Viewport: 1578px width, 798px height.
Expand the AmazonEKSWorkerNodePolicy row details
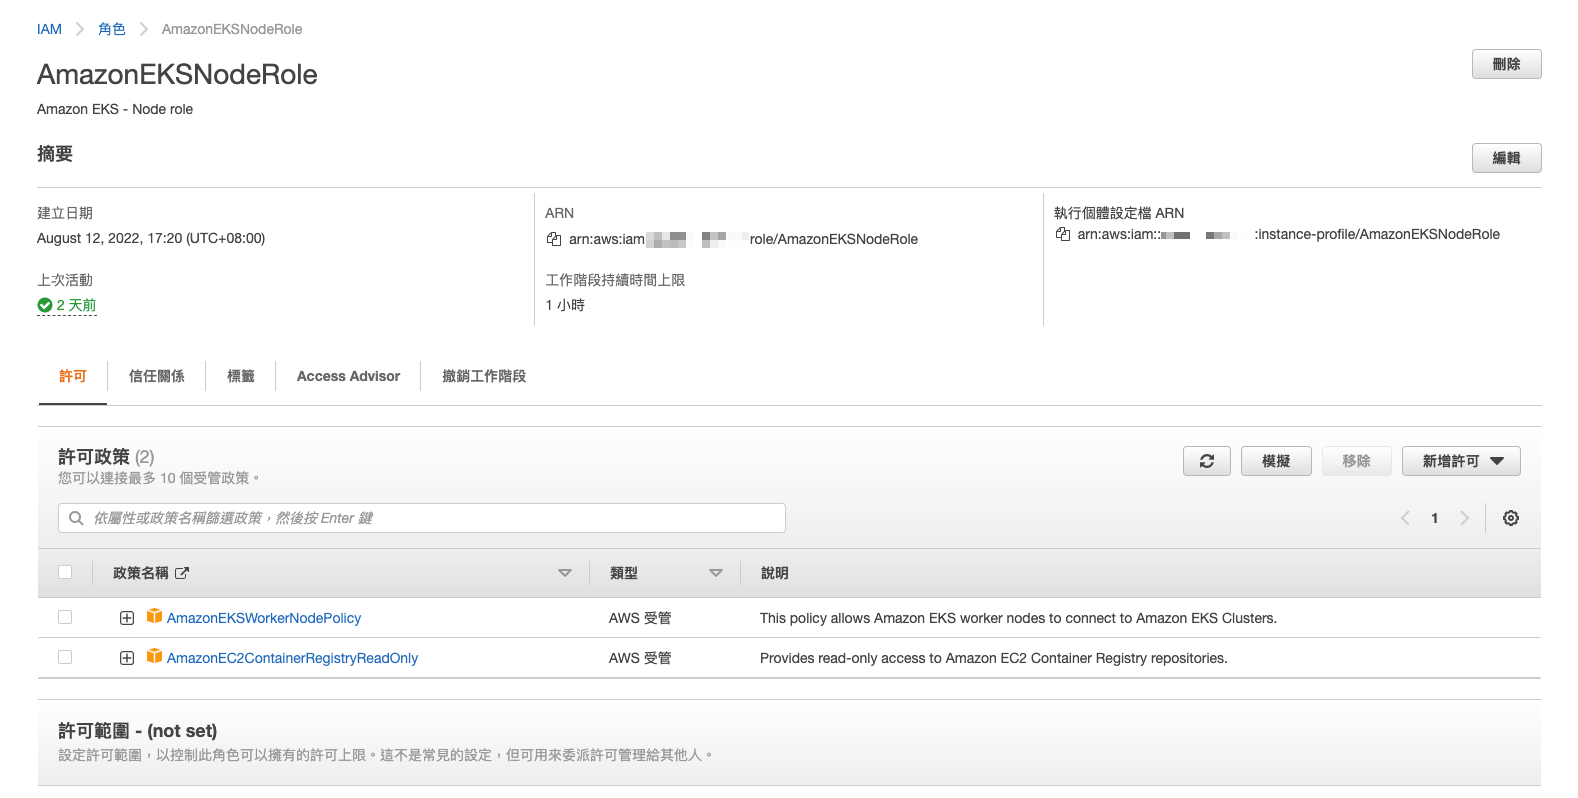click(127, 618)
